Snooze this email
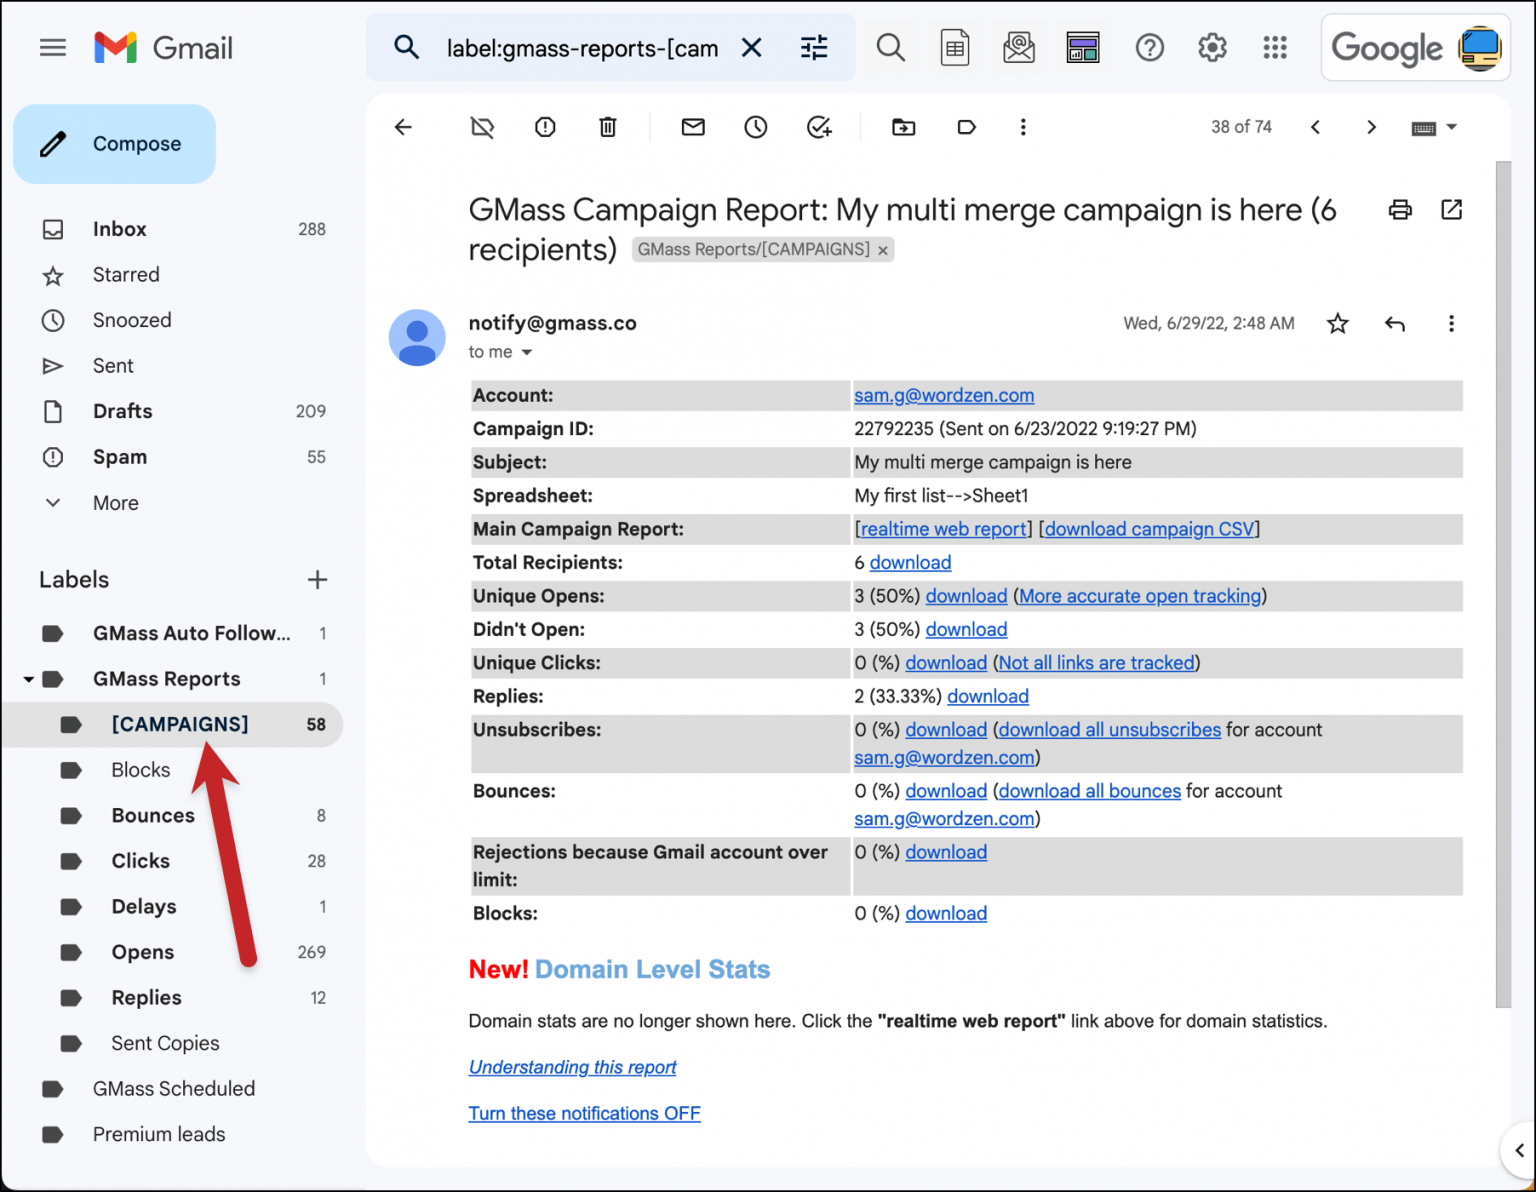Viewport: 1536px width, 1192px height. (x=755, y=127)
